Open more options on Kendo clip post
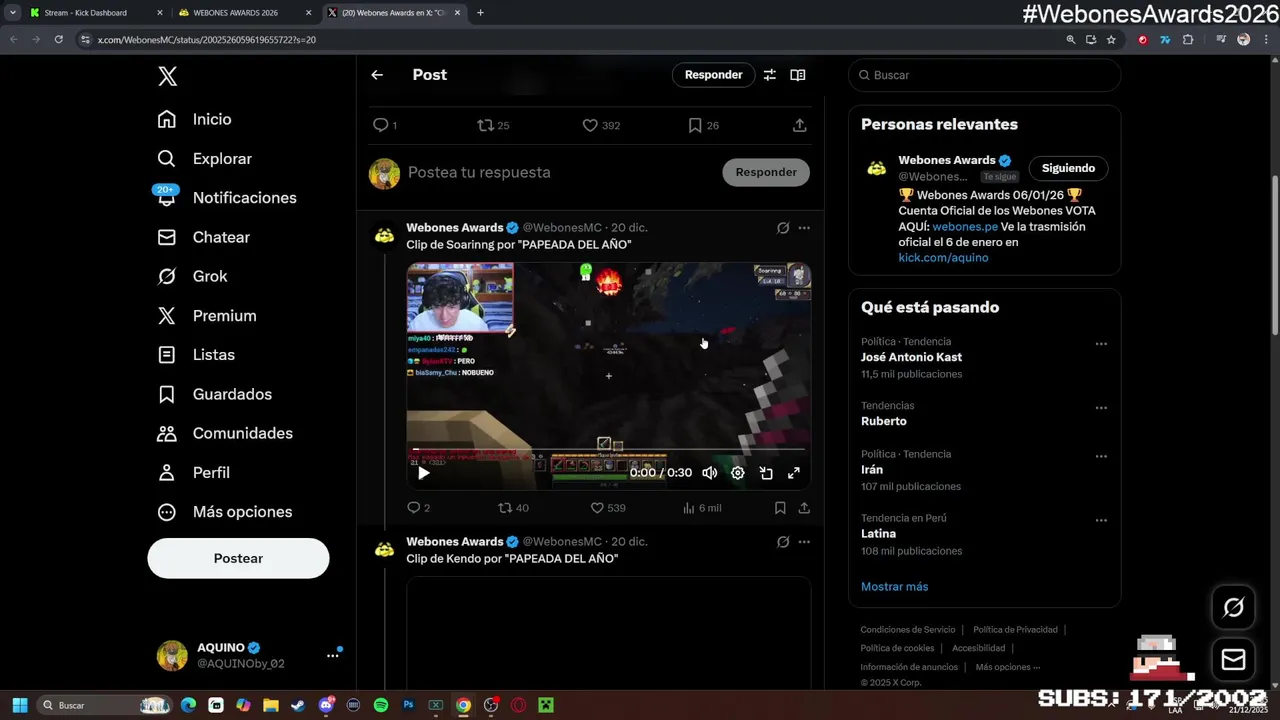 804,542
